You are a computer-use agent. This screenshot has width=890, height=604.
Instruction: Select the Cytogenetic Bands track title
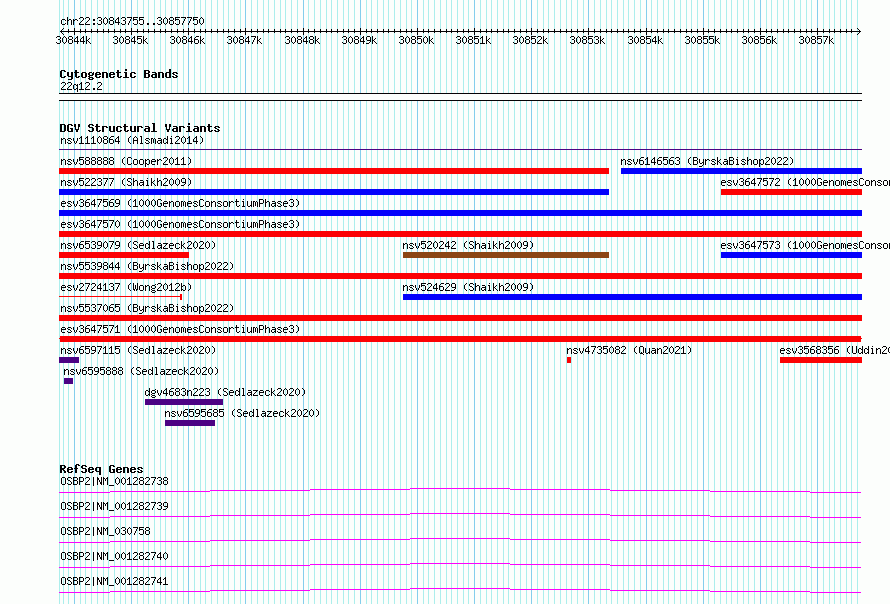click(119, 74)
